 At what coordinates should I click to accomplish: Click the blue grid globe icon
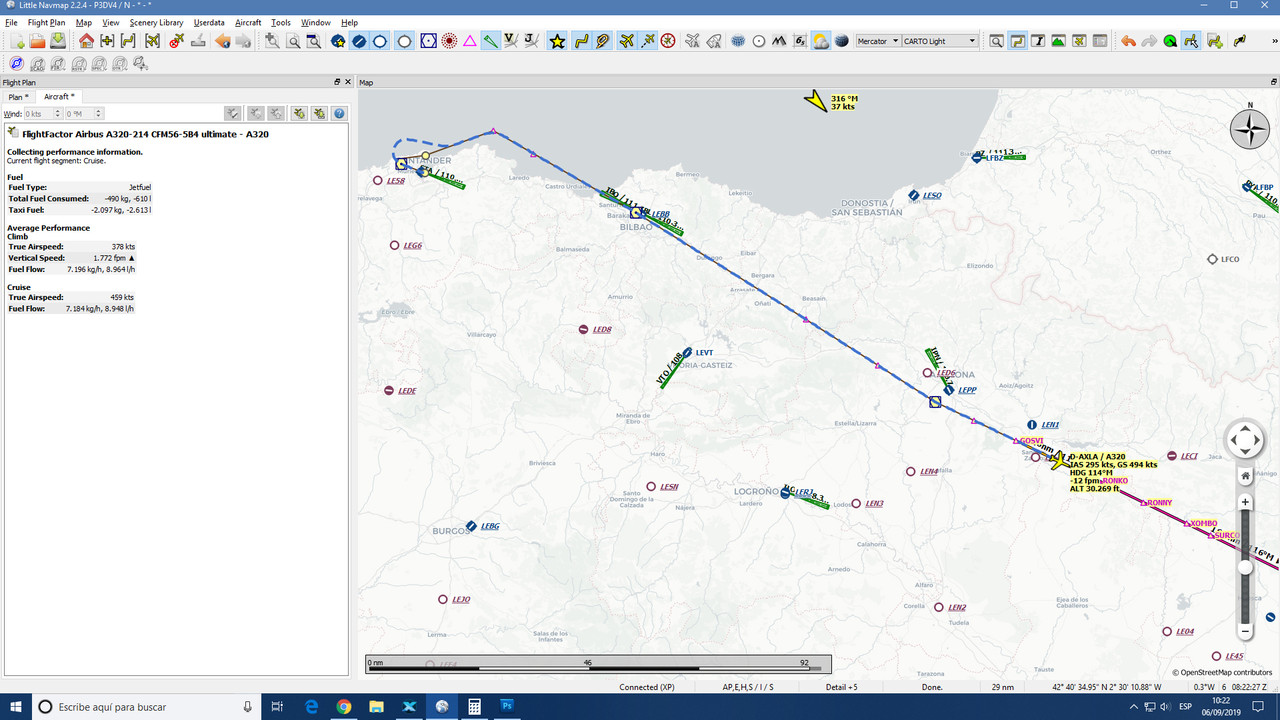738,41
